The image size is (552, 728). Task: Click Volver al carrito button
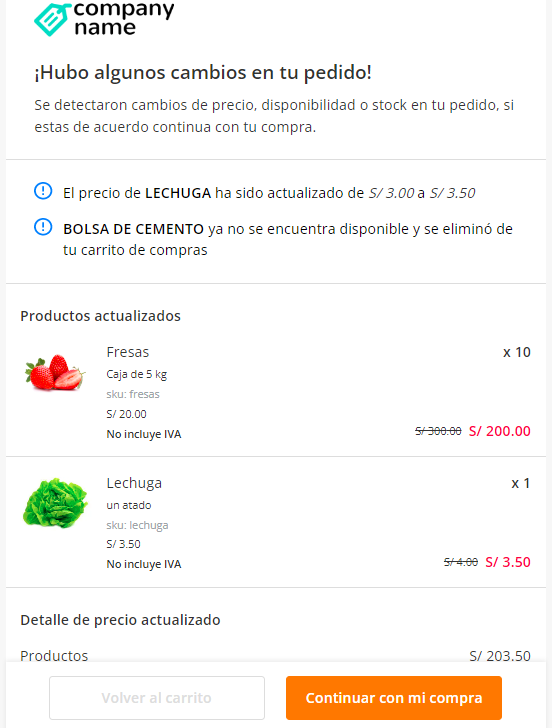157,698
